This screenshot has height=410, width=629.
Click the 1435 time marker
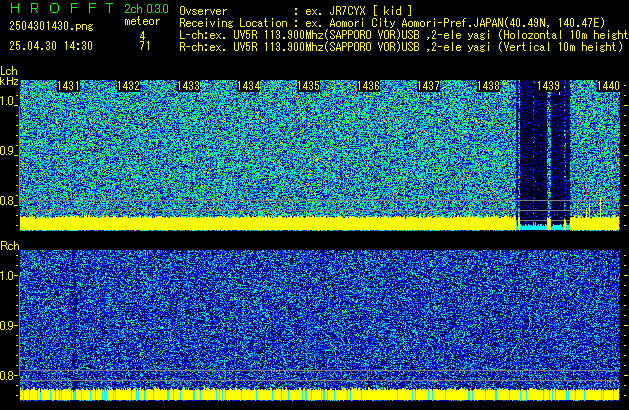308,86
